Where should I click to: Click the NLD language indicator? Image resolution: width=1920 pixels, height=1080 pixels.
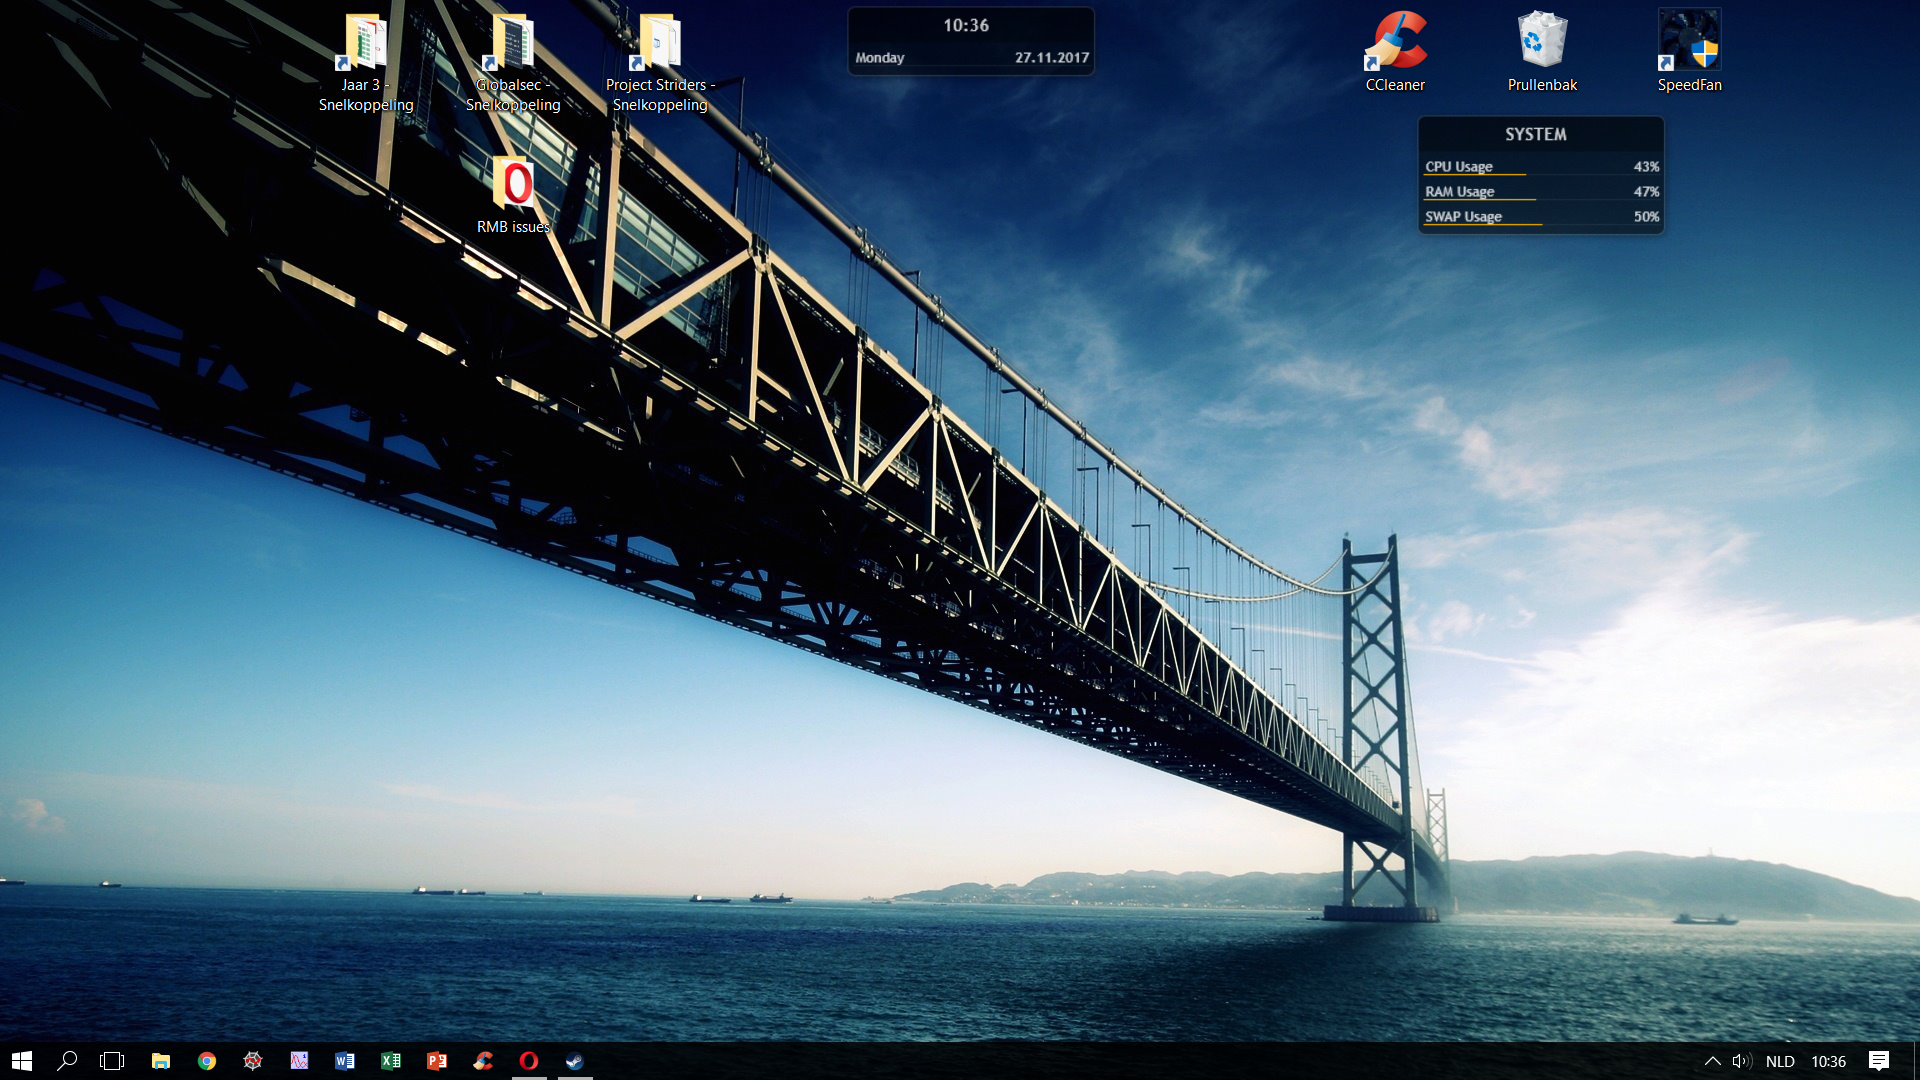point(1780,1061)
